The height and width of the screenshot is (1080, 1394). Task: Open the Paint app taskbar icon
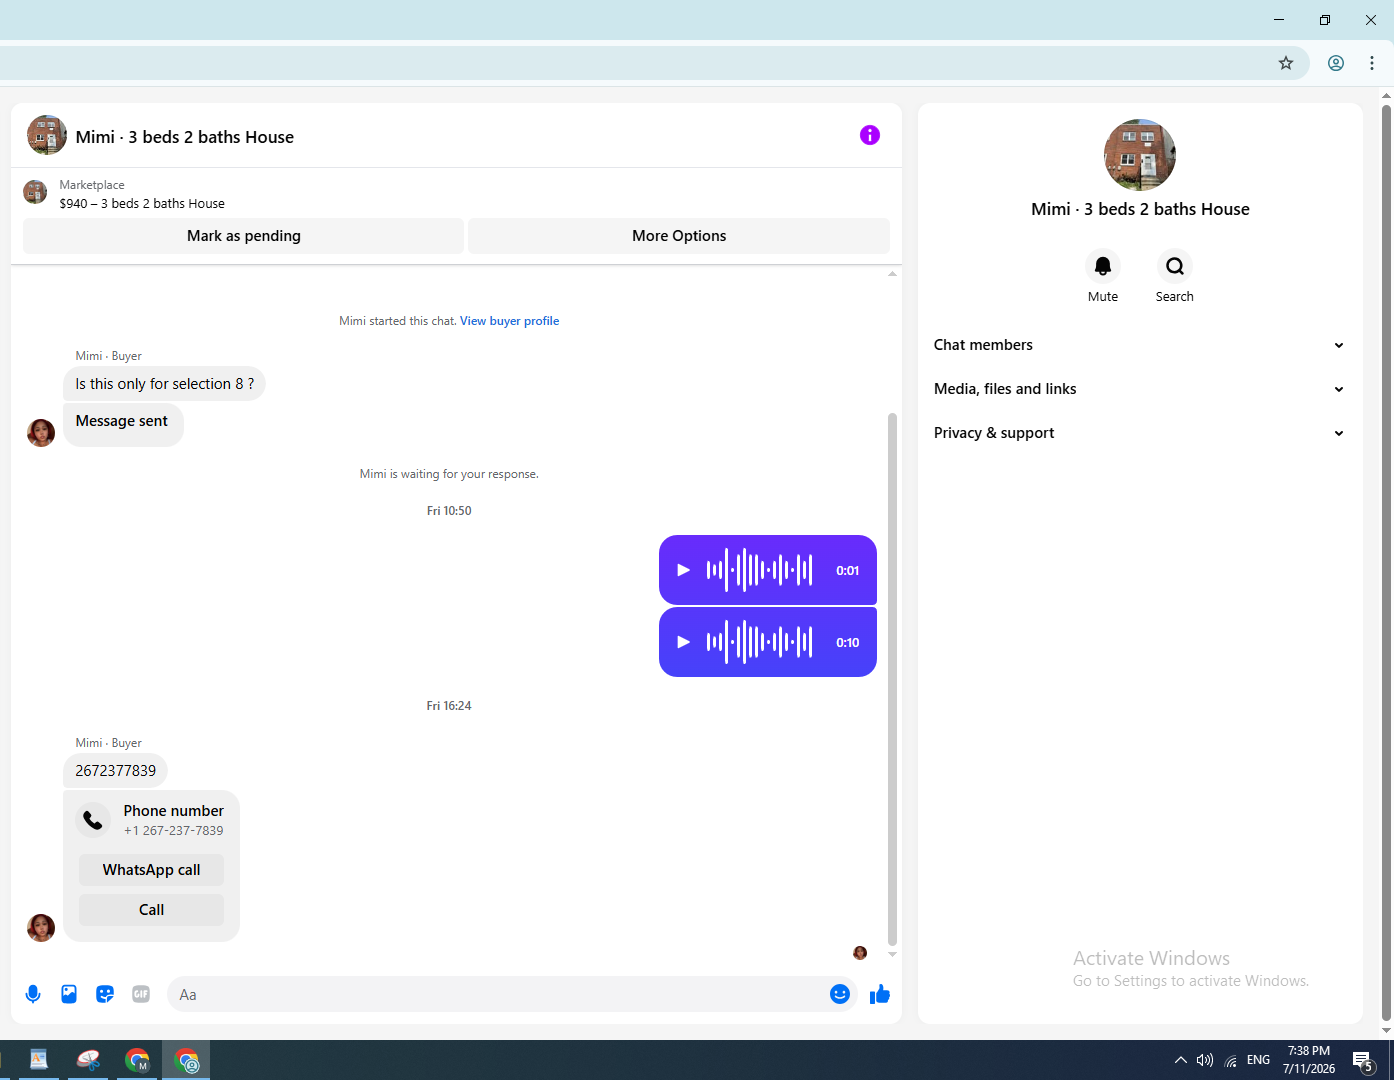[88, 1060]
